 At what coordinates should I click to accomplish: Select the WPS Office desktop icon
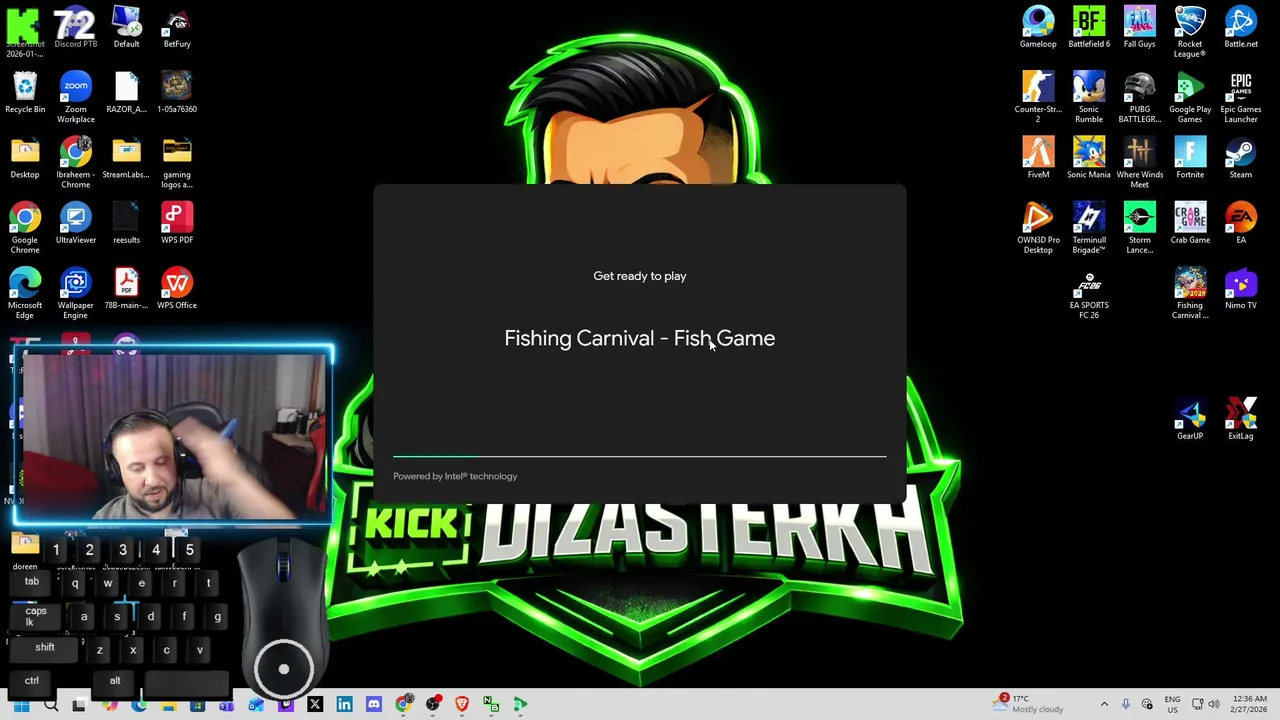click(177, 289)
